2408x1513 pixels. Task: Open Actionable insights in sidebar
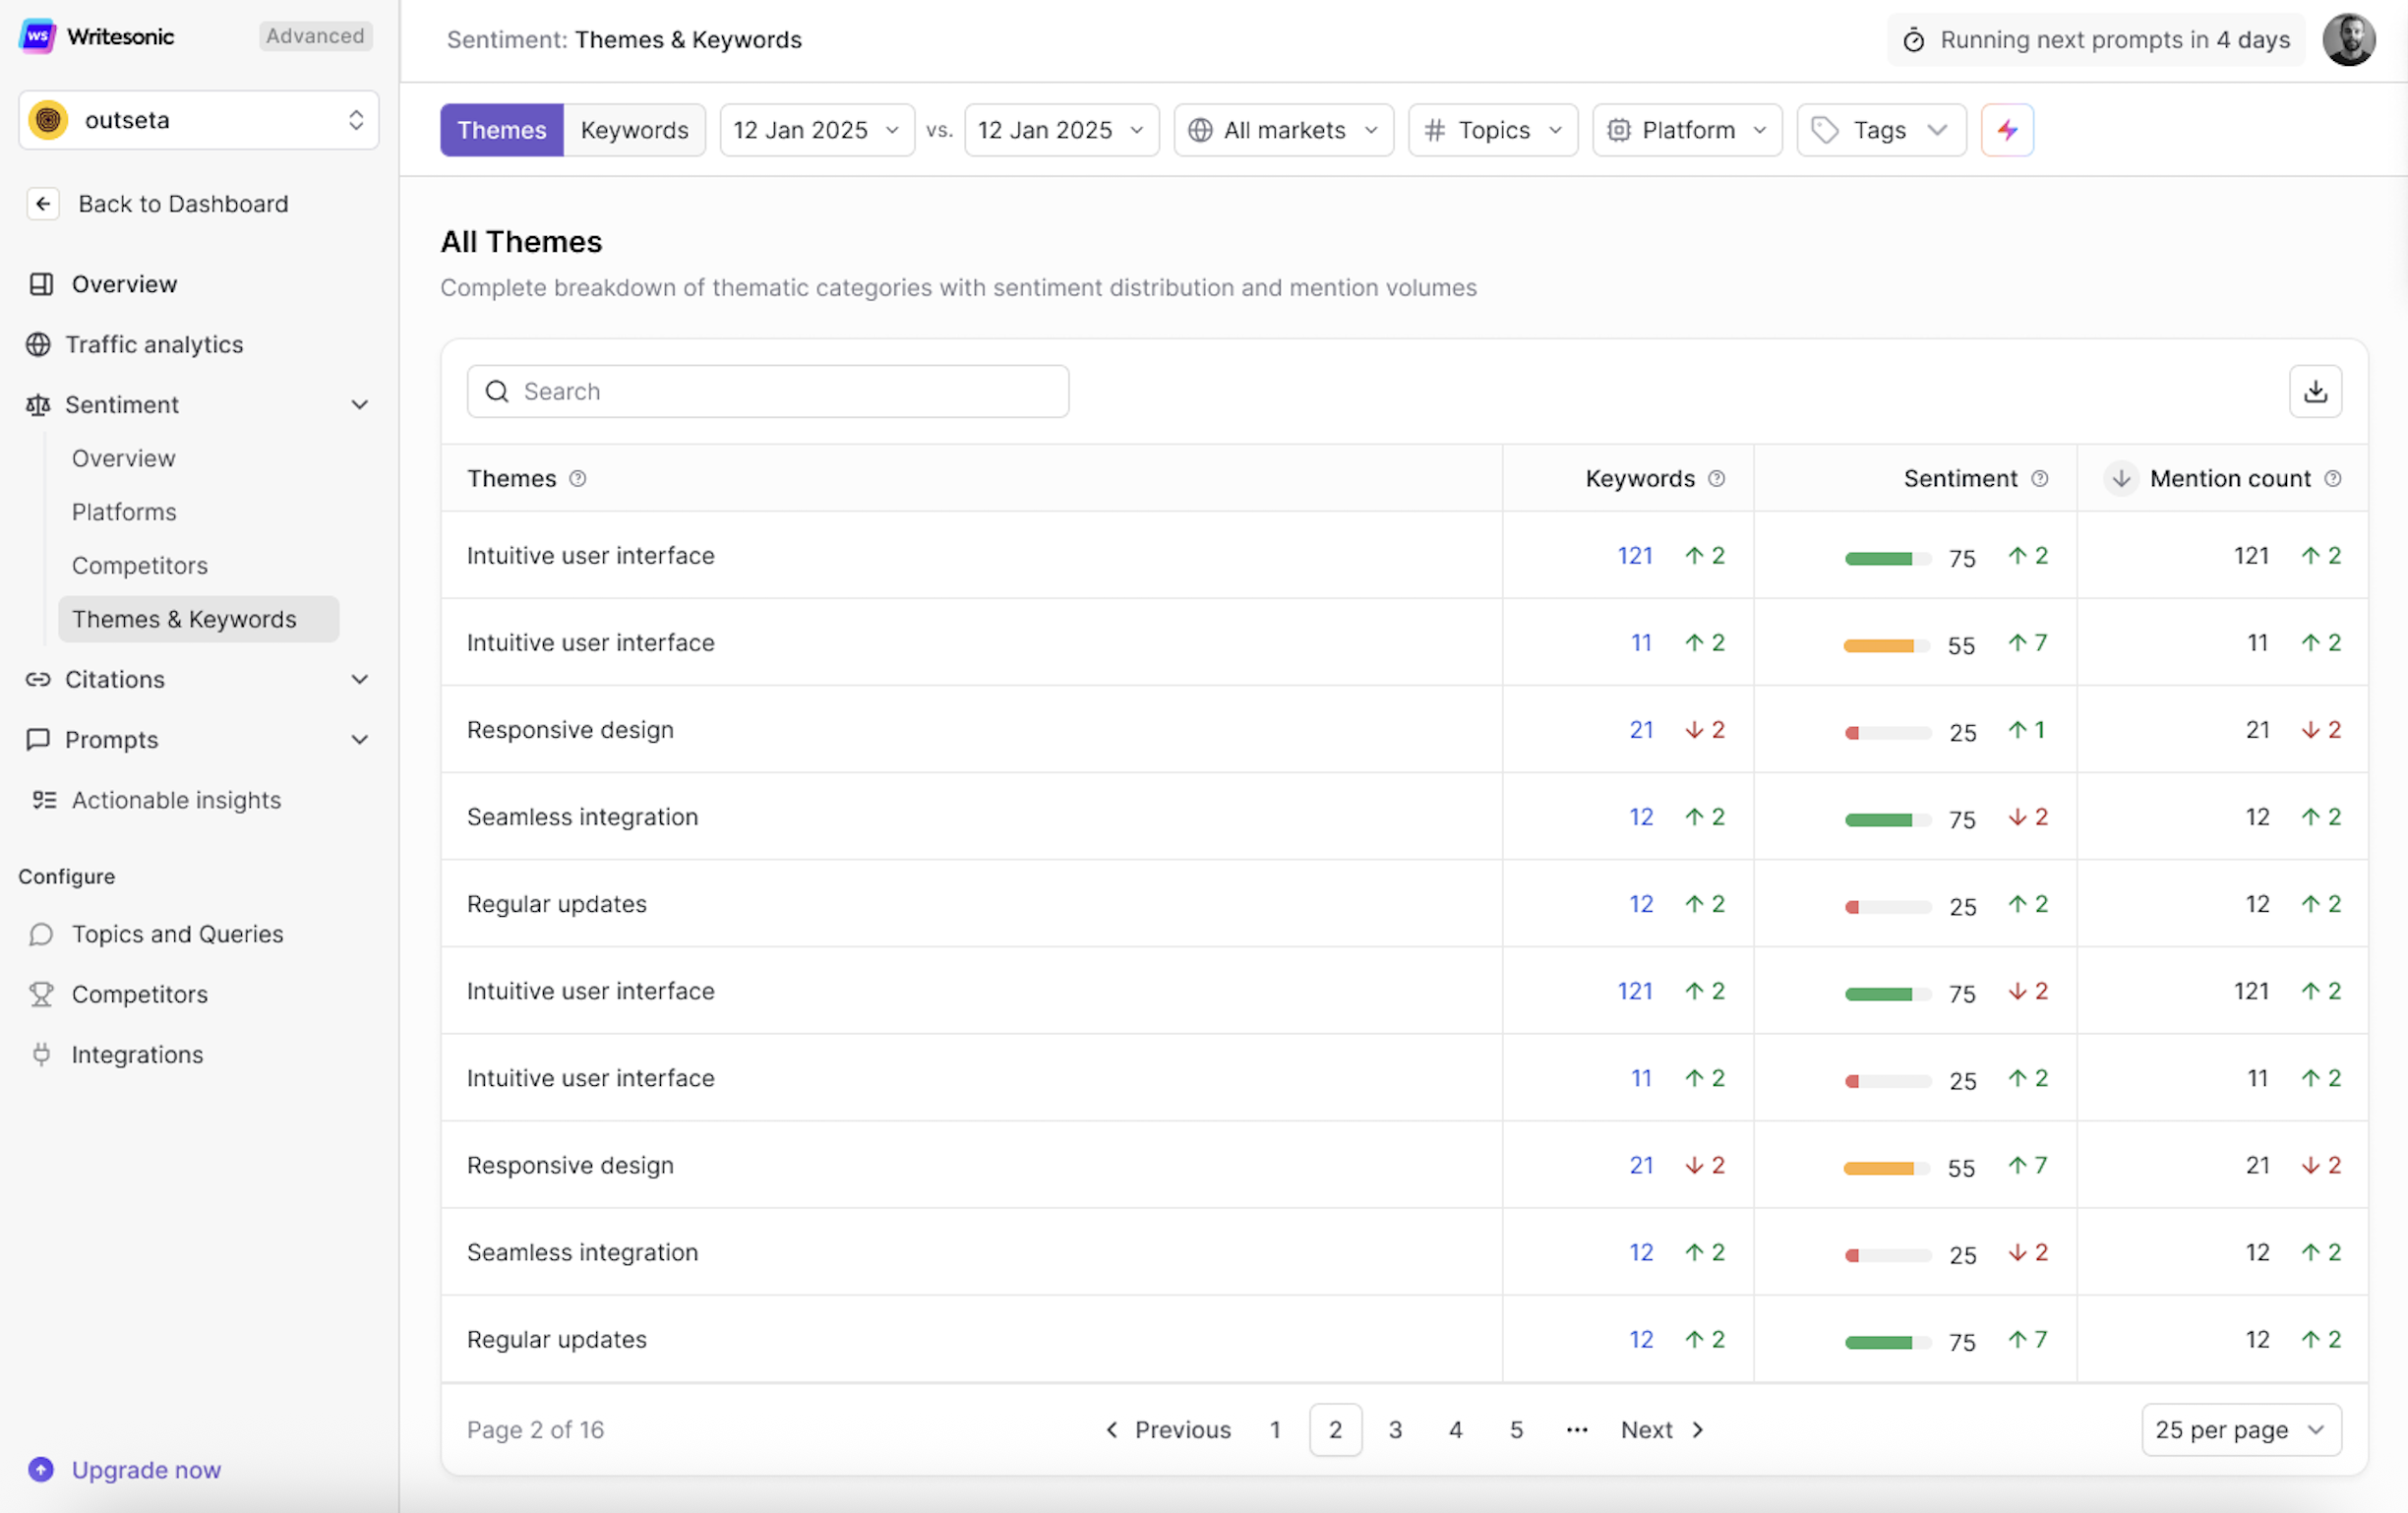tap(176, 800)
